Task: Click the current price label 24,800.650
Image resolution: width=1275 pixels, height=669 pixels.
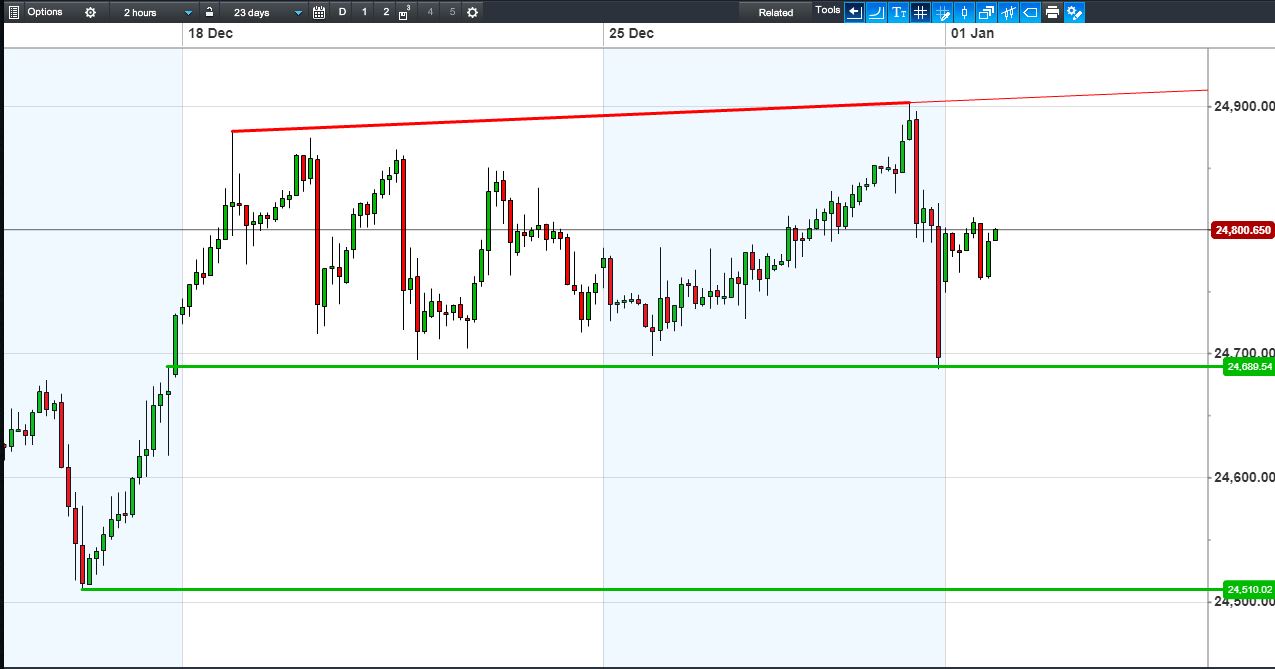Action: [x=1242, y=230]
